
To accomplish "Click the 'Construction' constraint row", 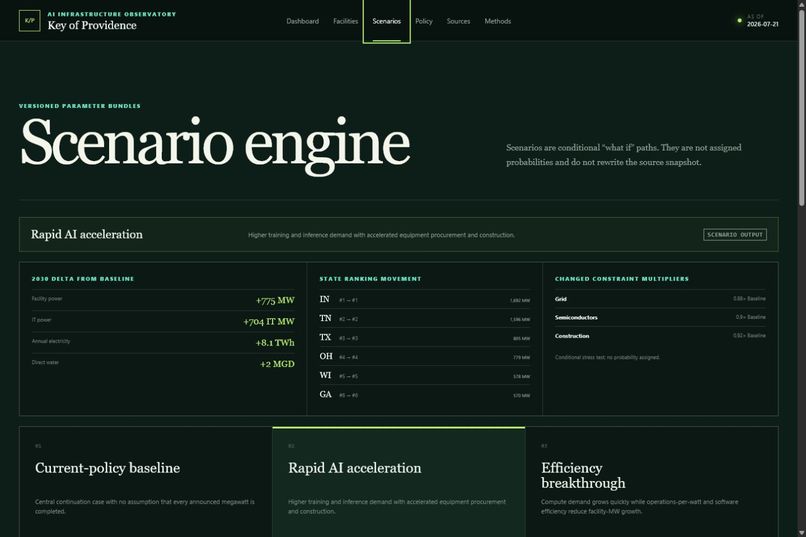I will coord(660,336).
